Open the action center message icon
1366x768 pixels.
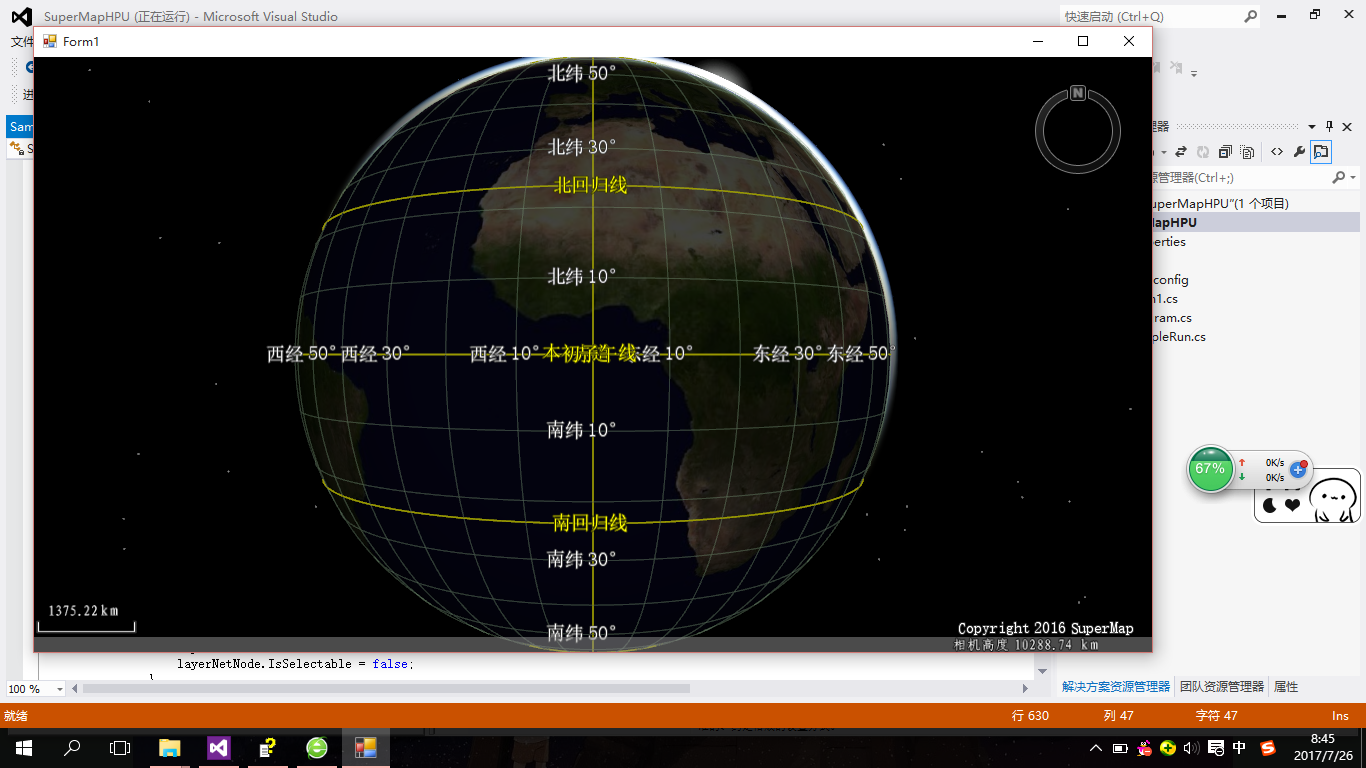[1216, 748]
